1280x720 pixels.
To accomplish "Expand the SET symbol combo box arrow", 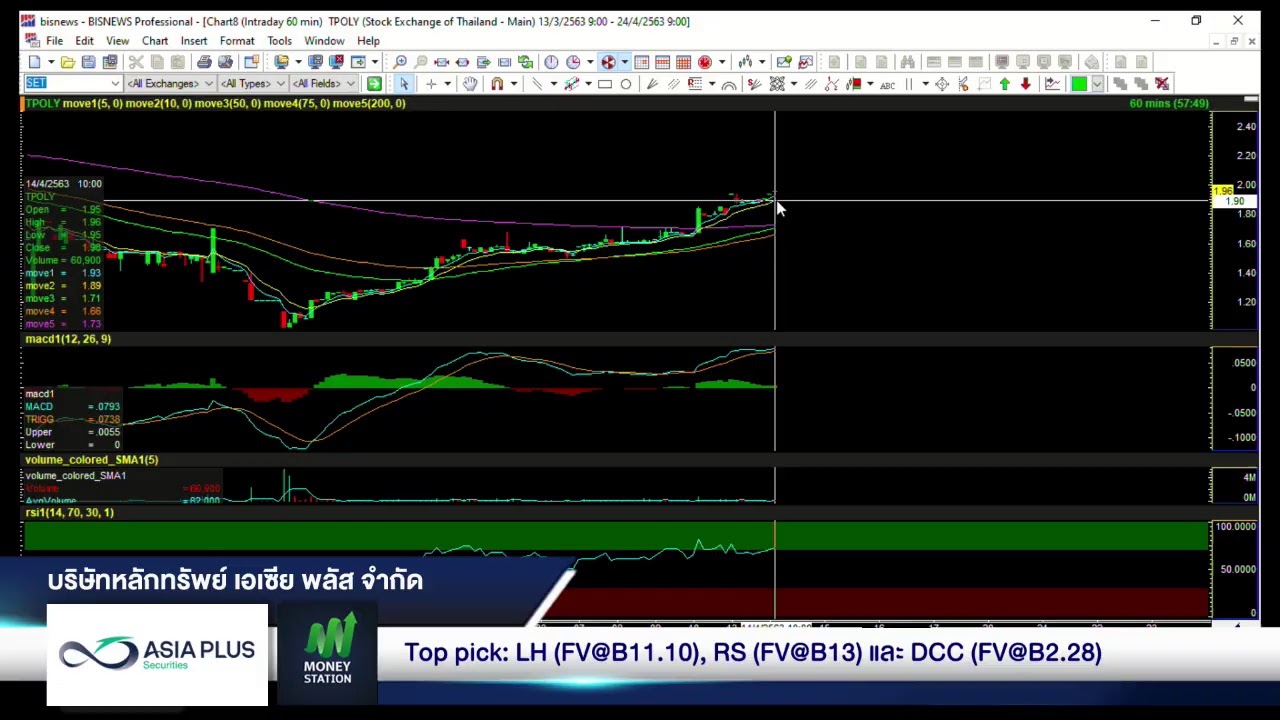I will 115,84.
